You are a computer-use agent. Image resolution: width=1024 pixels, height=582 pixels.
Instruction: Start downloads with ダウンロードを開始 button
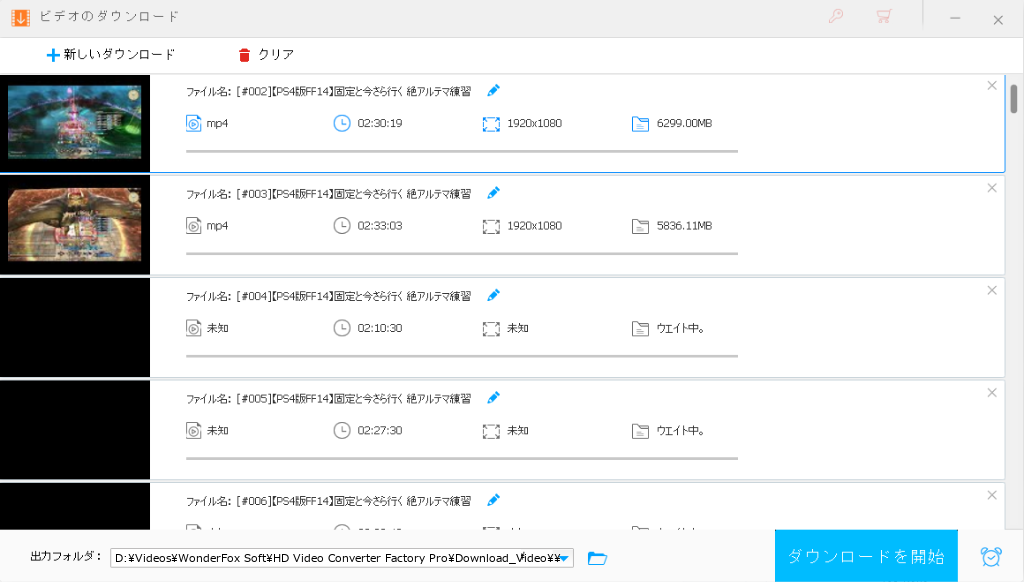click(866, 556)
